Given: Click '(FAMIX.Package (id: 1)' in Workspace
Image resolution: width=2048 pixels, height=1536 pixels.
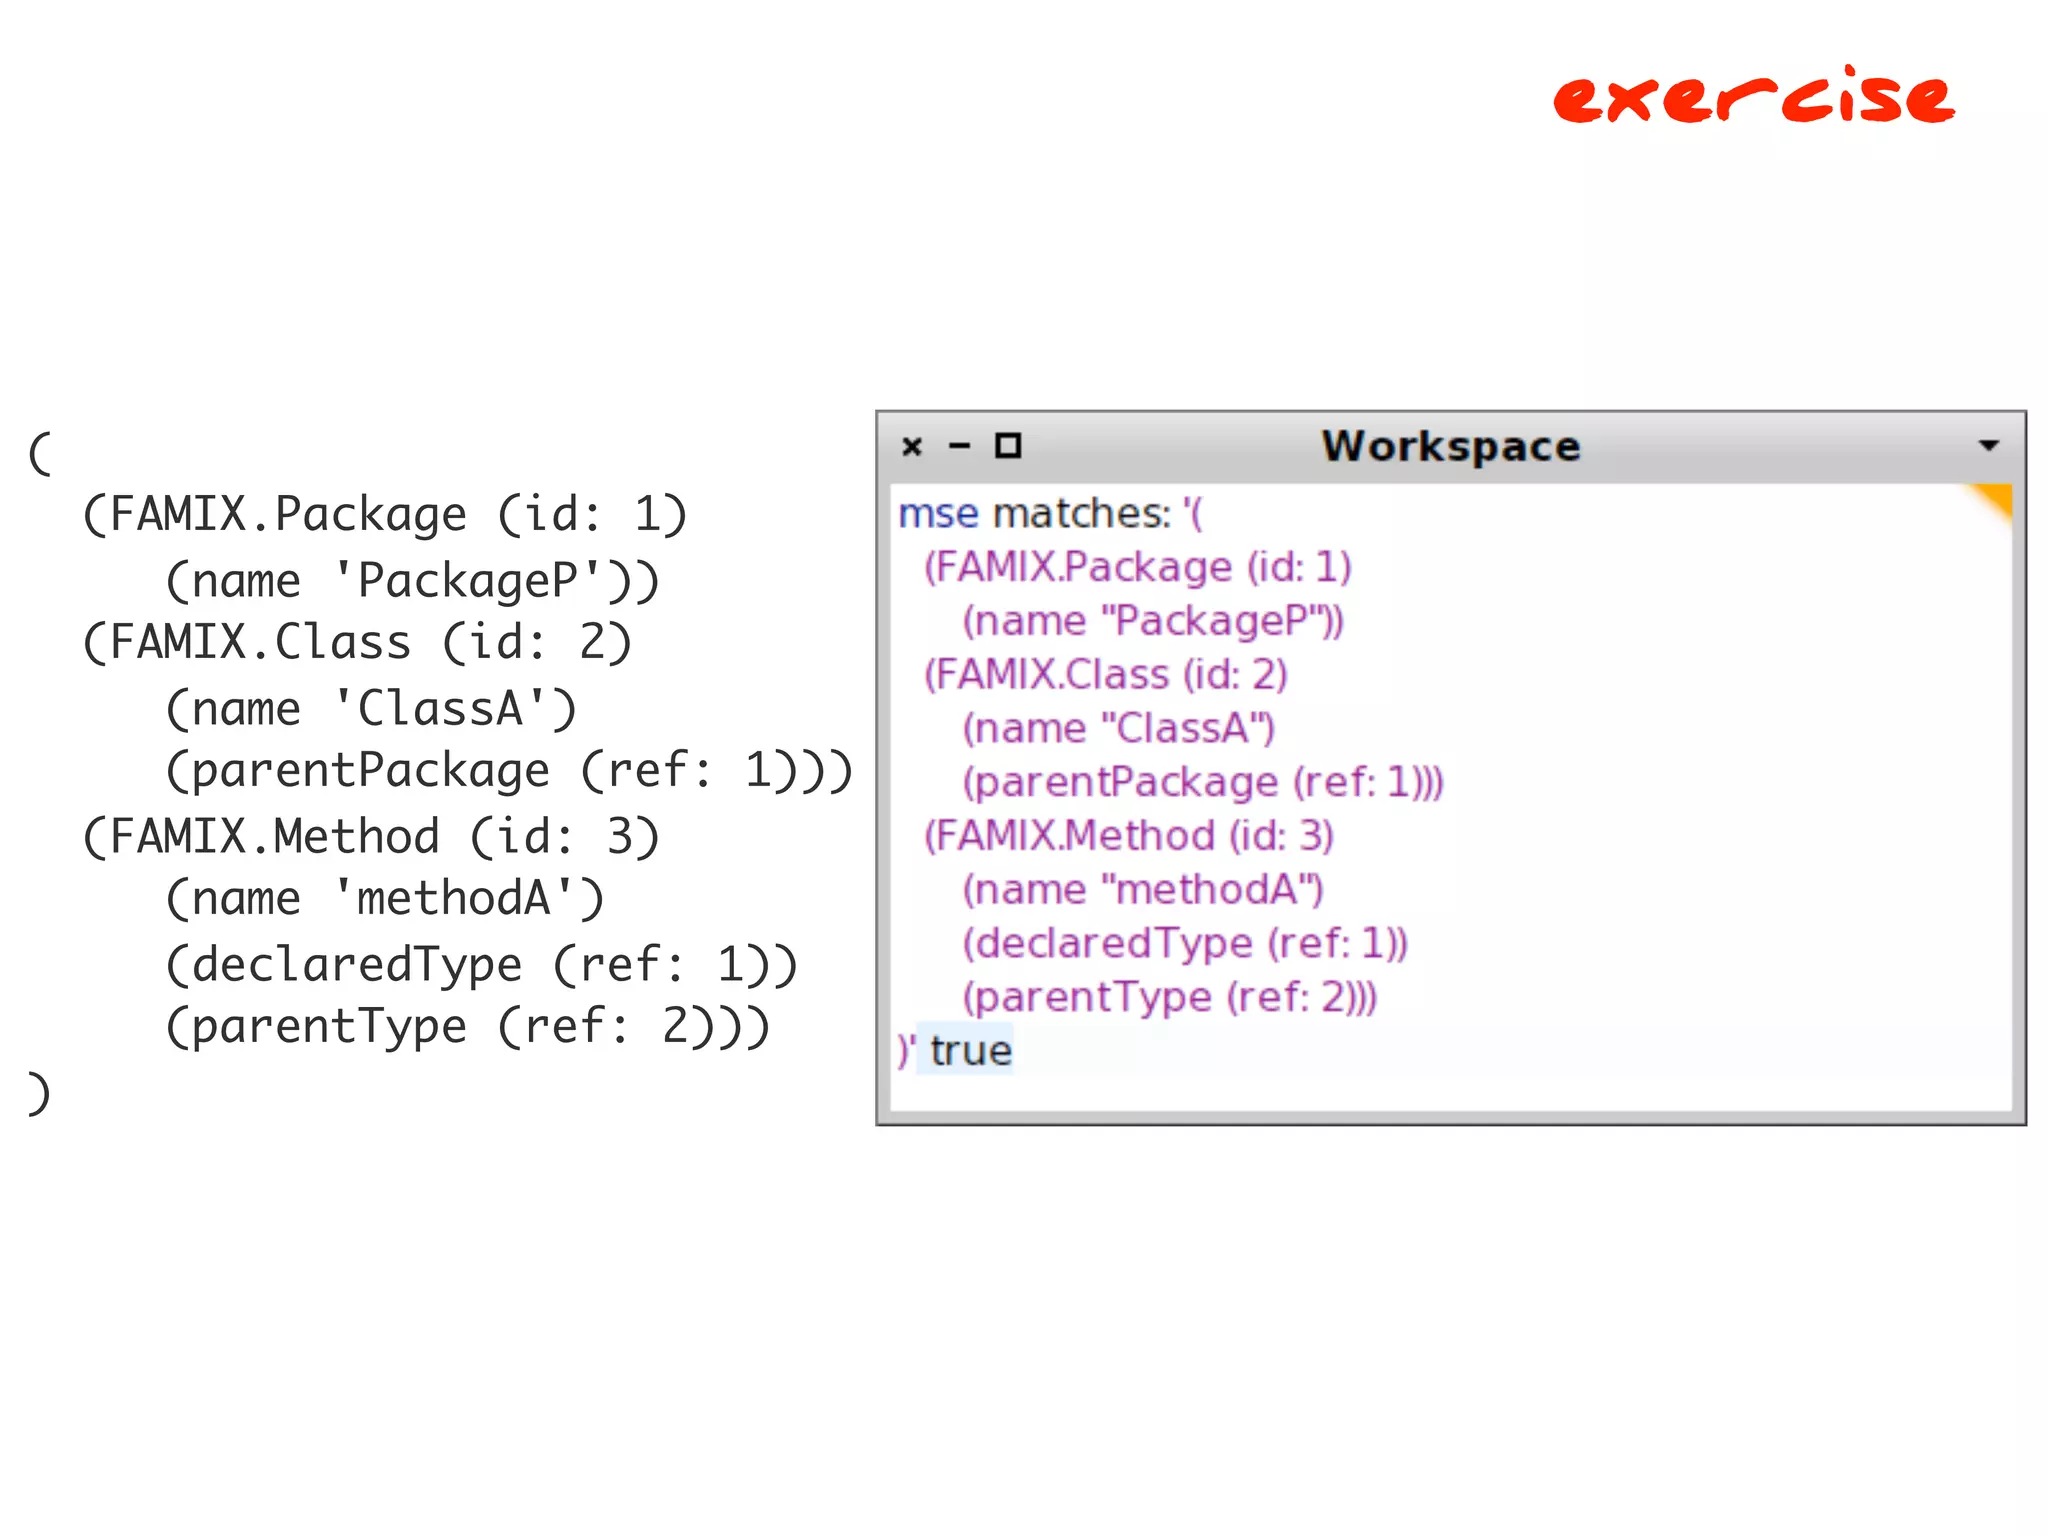Looking at the screenshot, I should click(1137, 568).
